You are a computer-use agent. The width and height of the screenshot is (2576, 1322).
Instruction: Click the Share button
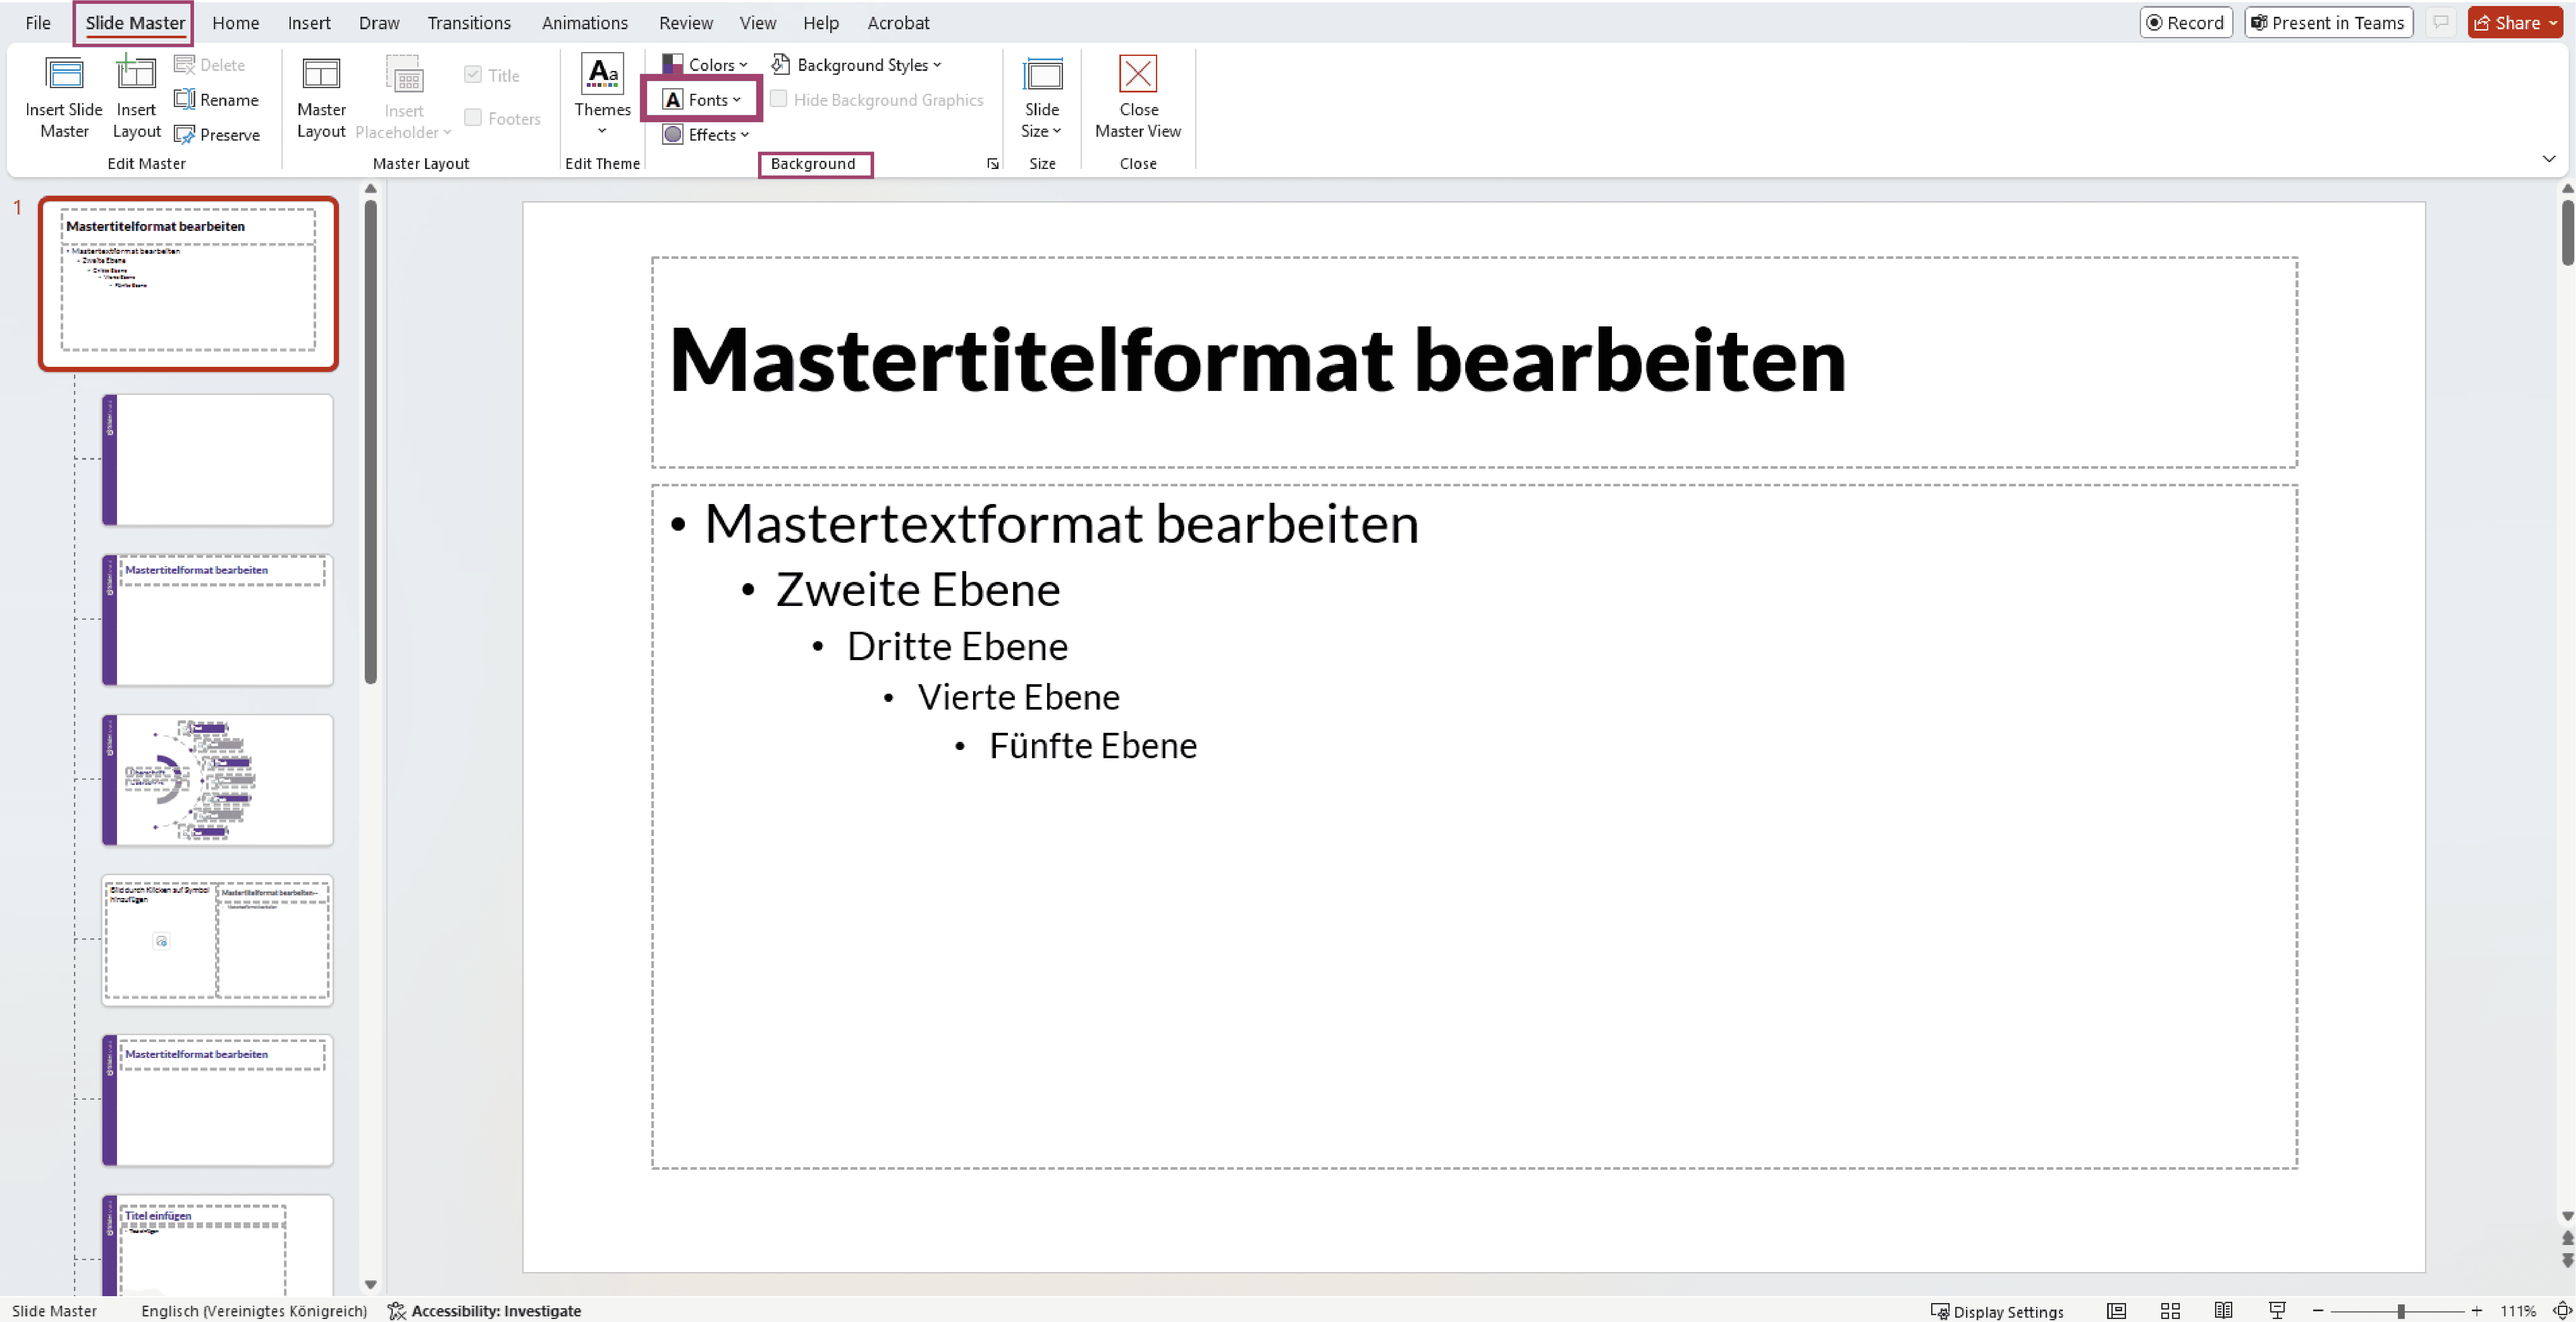[x=2515, y=23]
